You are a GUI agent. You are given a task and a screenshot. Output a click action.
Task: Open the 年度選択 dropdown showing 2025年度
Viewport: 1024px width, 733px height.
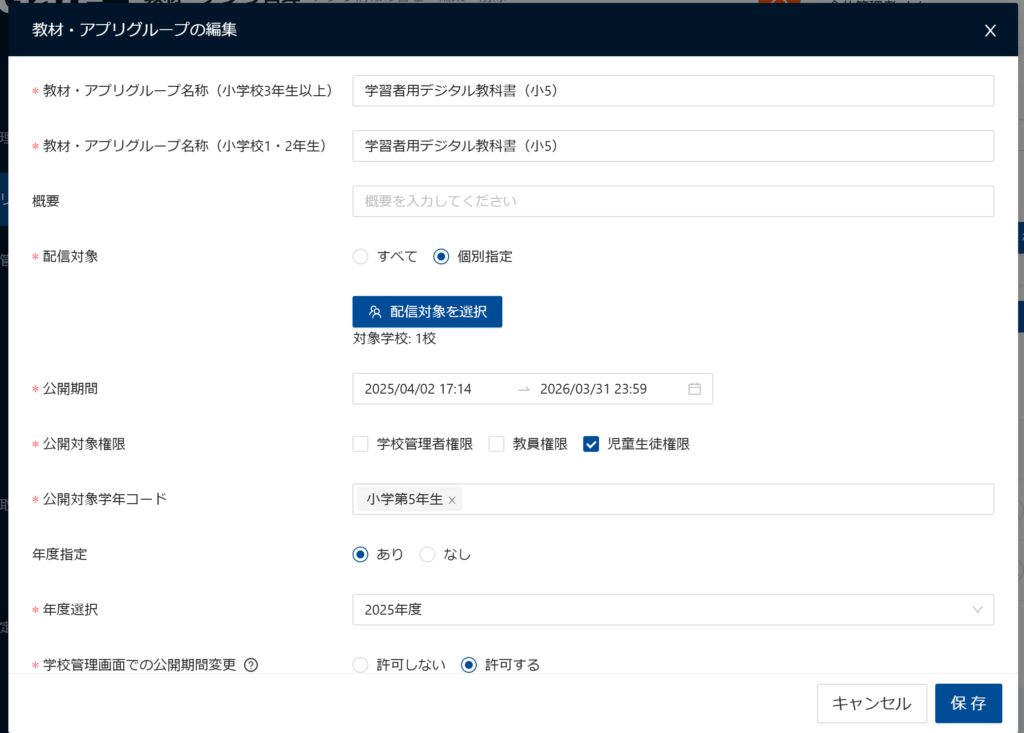click(673, 610)
